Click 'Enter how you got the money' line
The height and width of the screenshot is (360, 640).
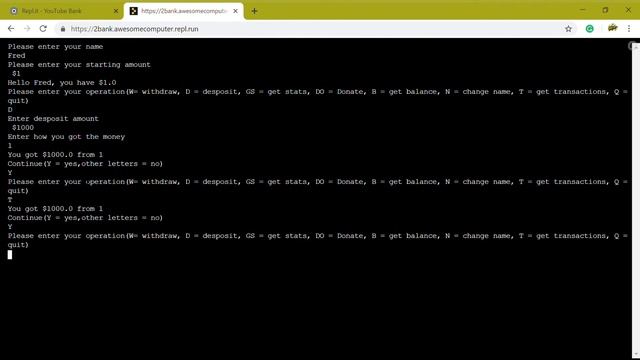pyautogui.click(x=66, y=136)
